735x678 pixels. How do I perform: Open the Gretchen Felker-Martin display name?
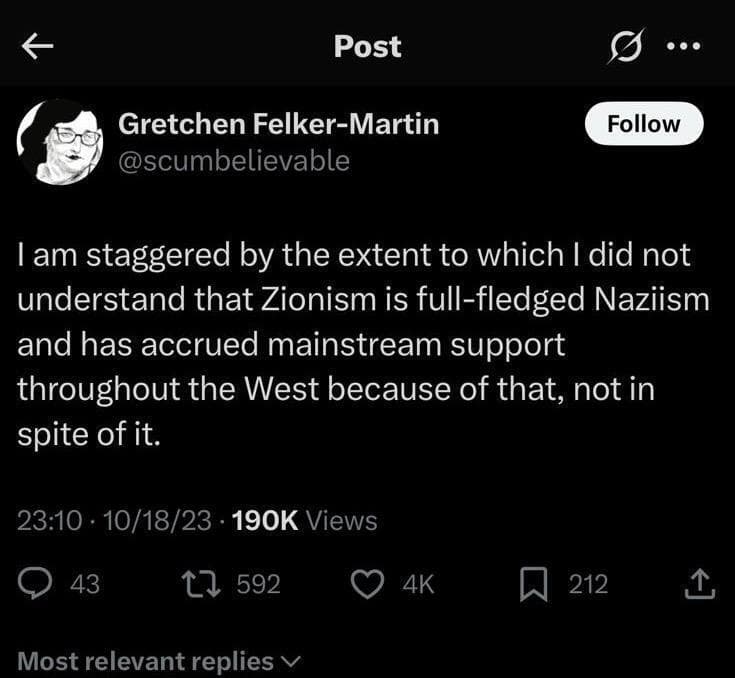click(279, 124)
